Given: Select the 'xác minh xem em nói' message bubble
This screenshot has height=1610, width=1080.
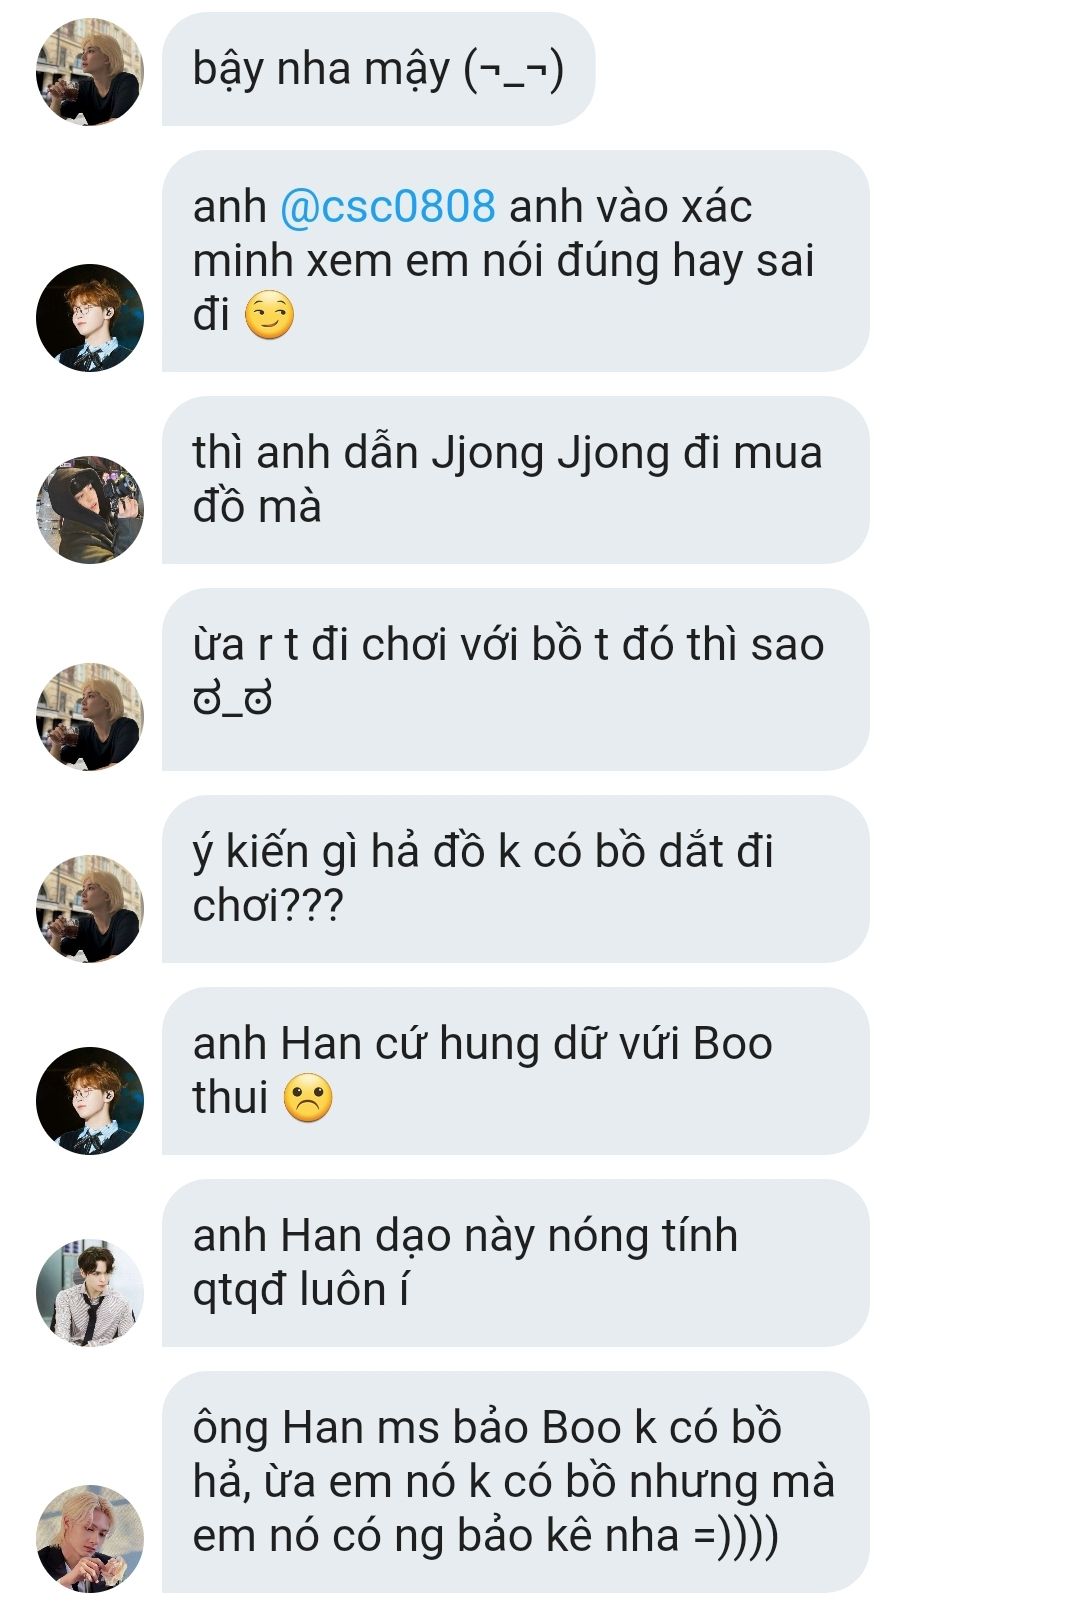Looking at the screenshot, I should (x=515, y=261).
